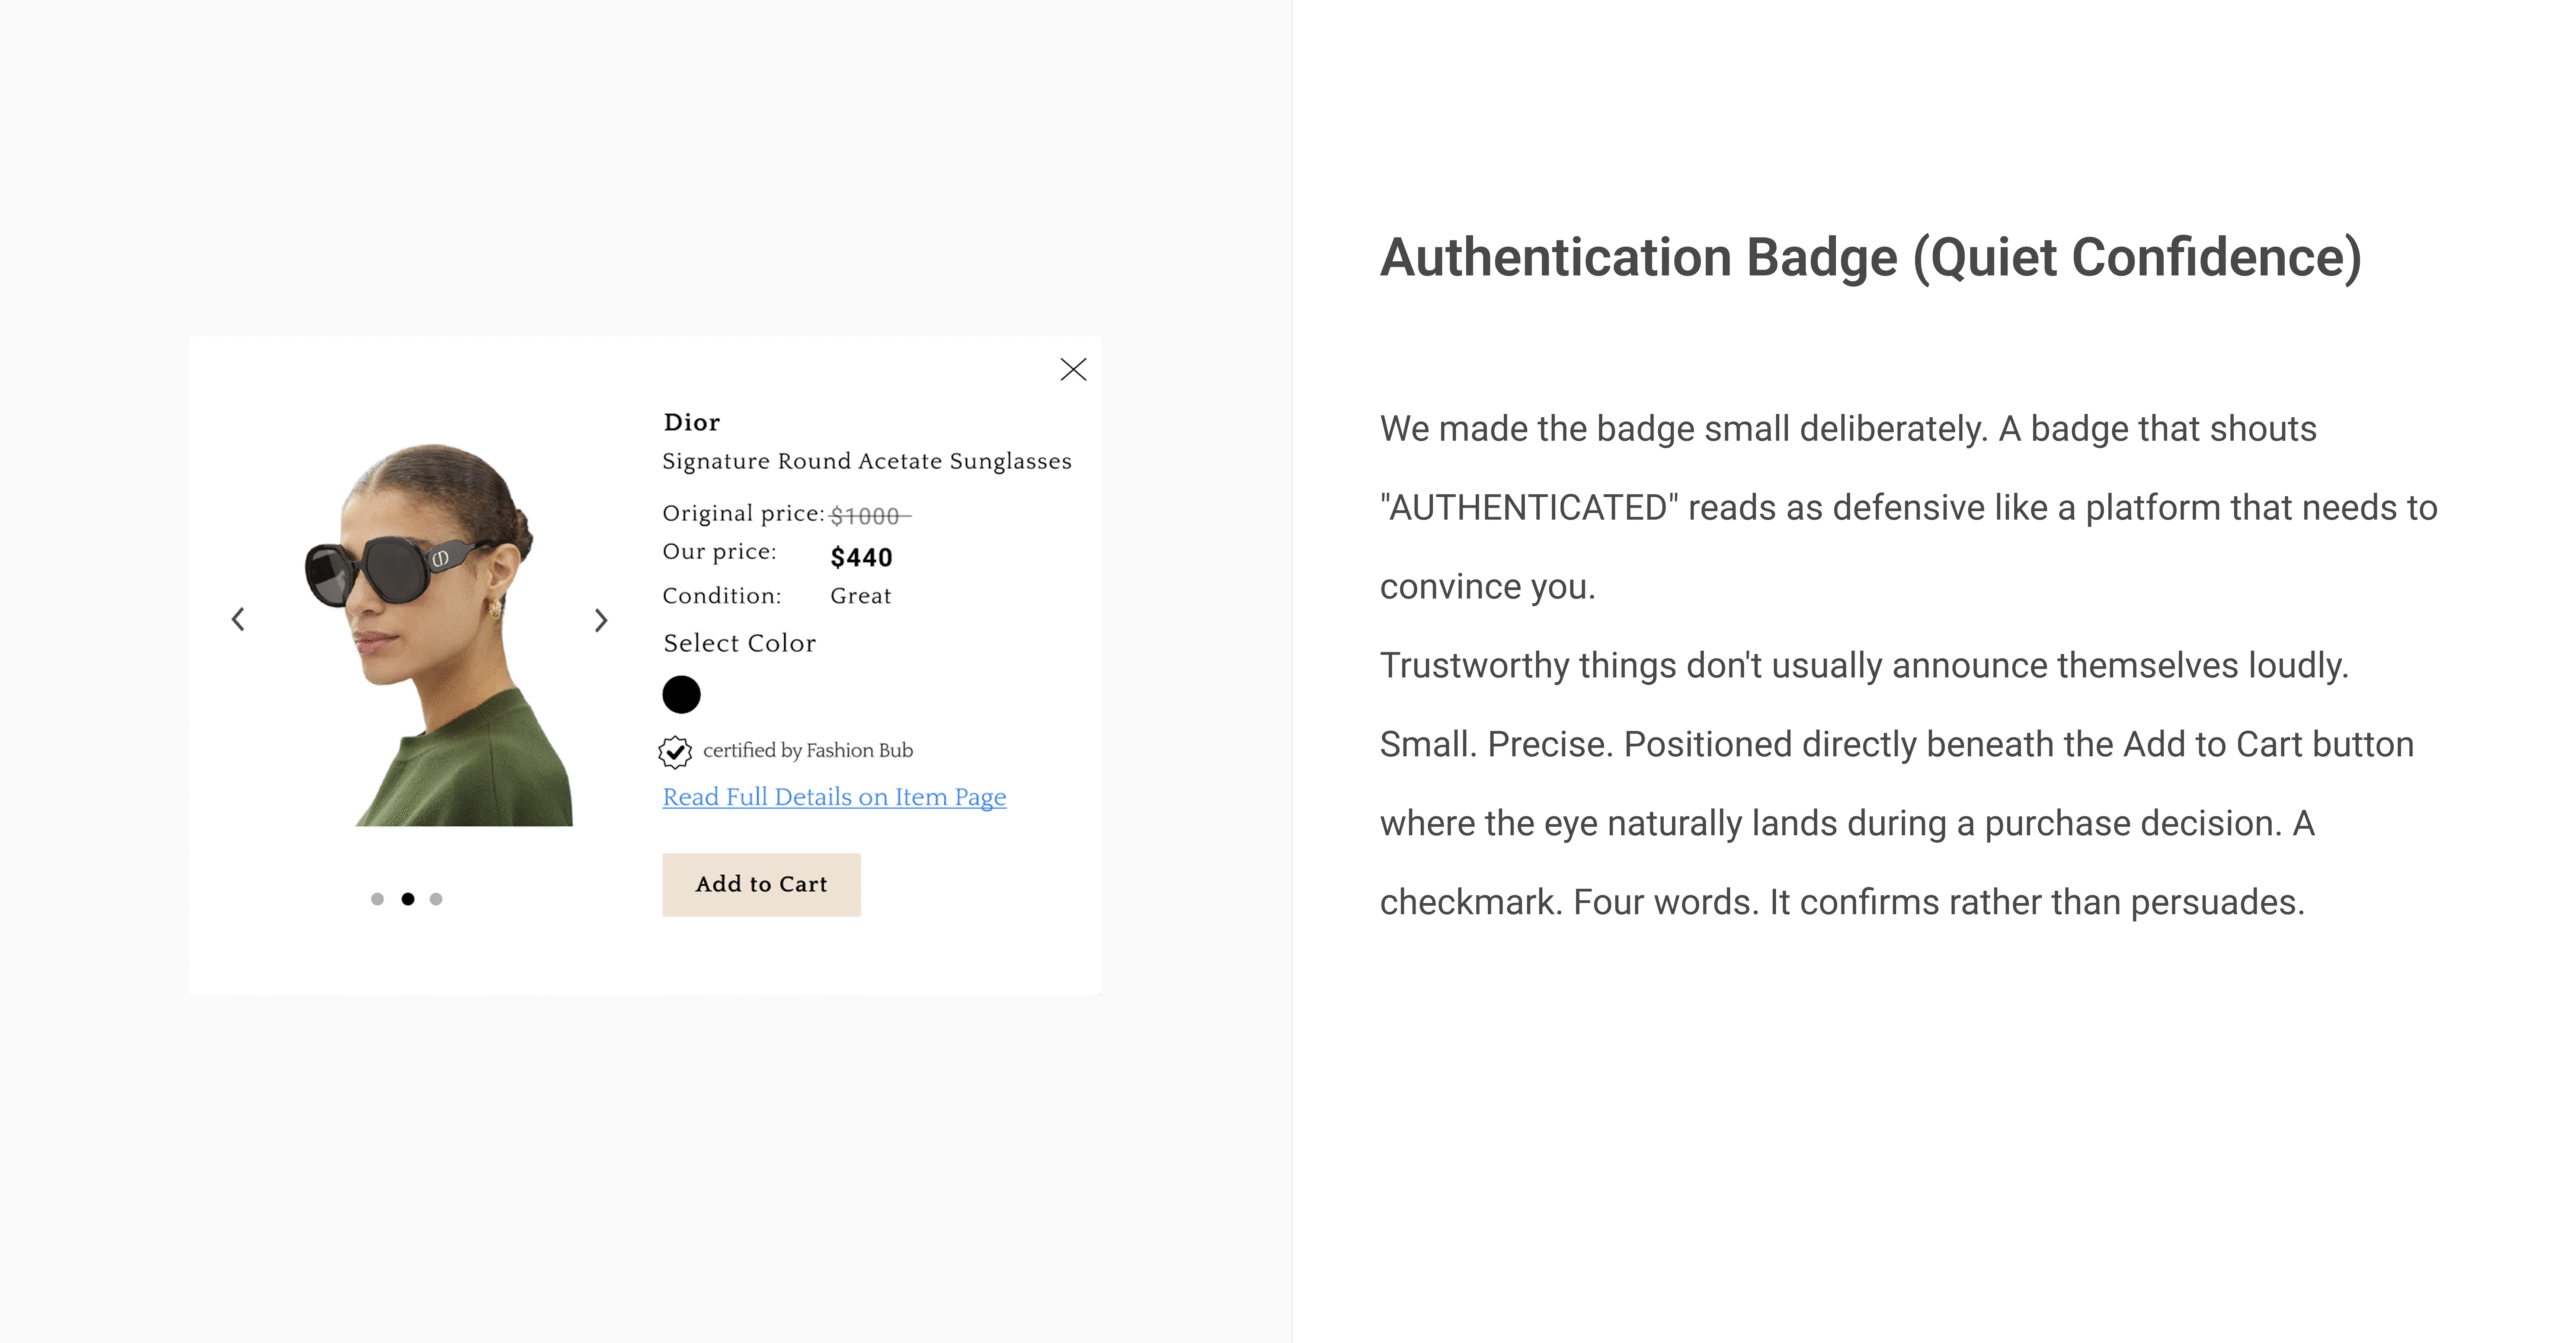The image size is (2560, 1343).
Task: Jump to the third carousel dot
Action: pos(436,899)
